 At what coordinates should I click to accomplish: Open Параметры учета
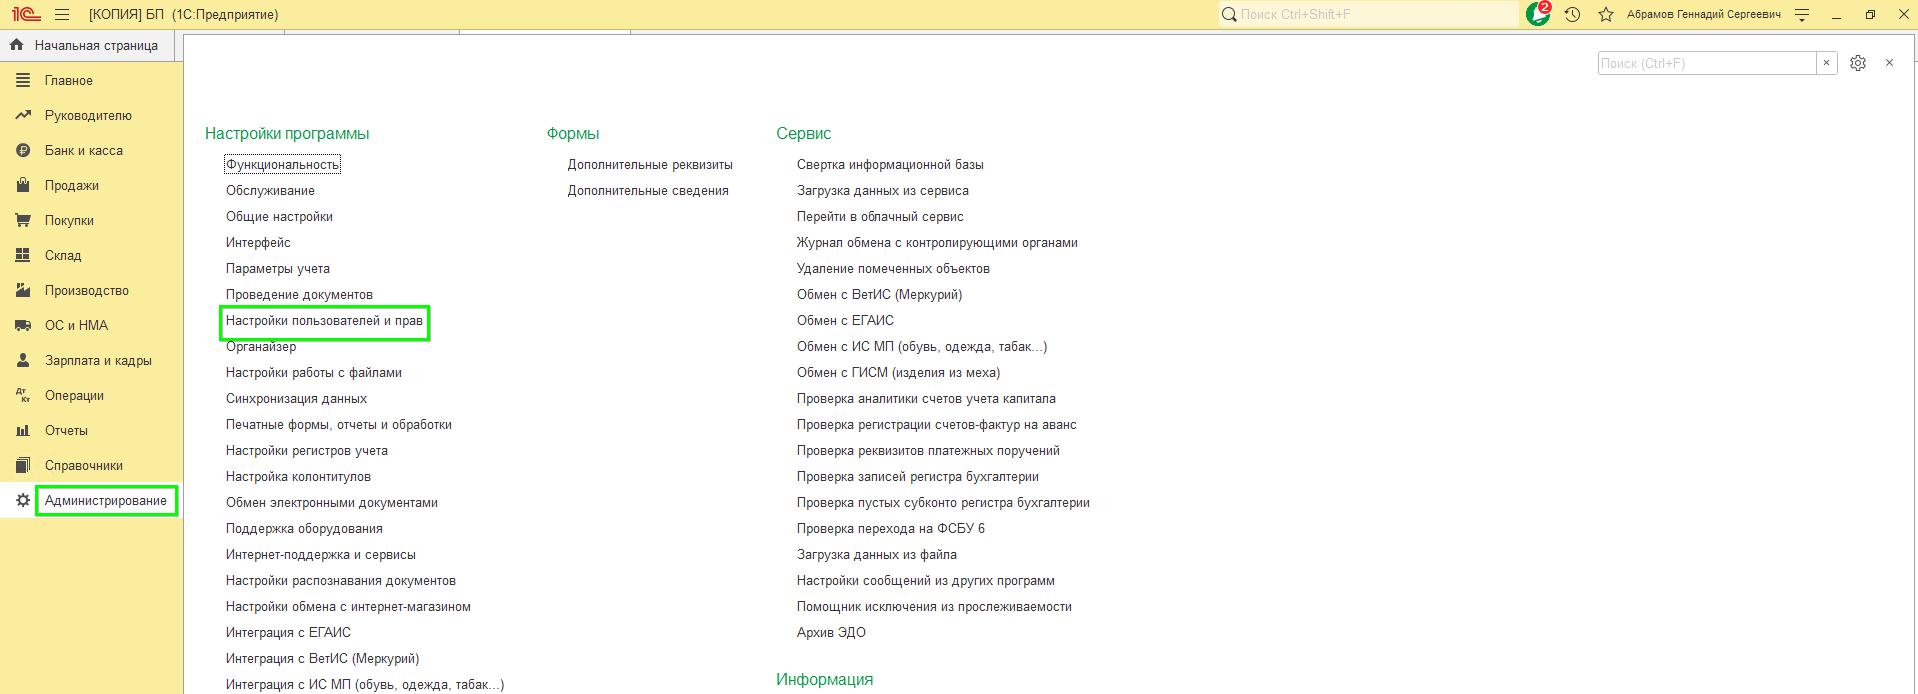pyautogui.click(x=278, y=268)
